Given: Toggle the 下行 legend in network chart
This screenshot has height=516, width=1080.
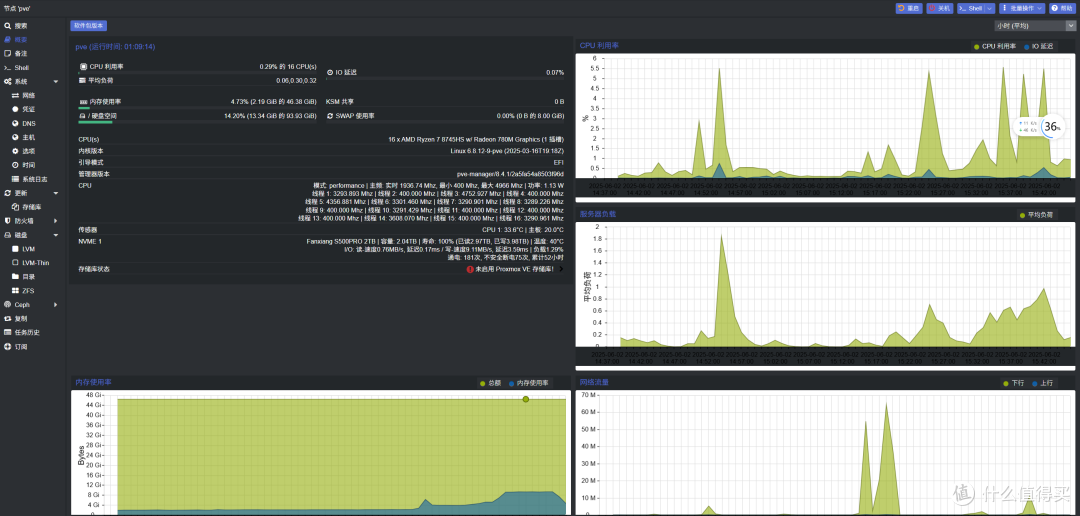Looking at the screenshot, I should 1016,383.
